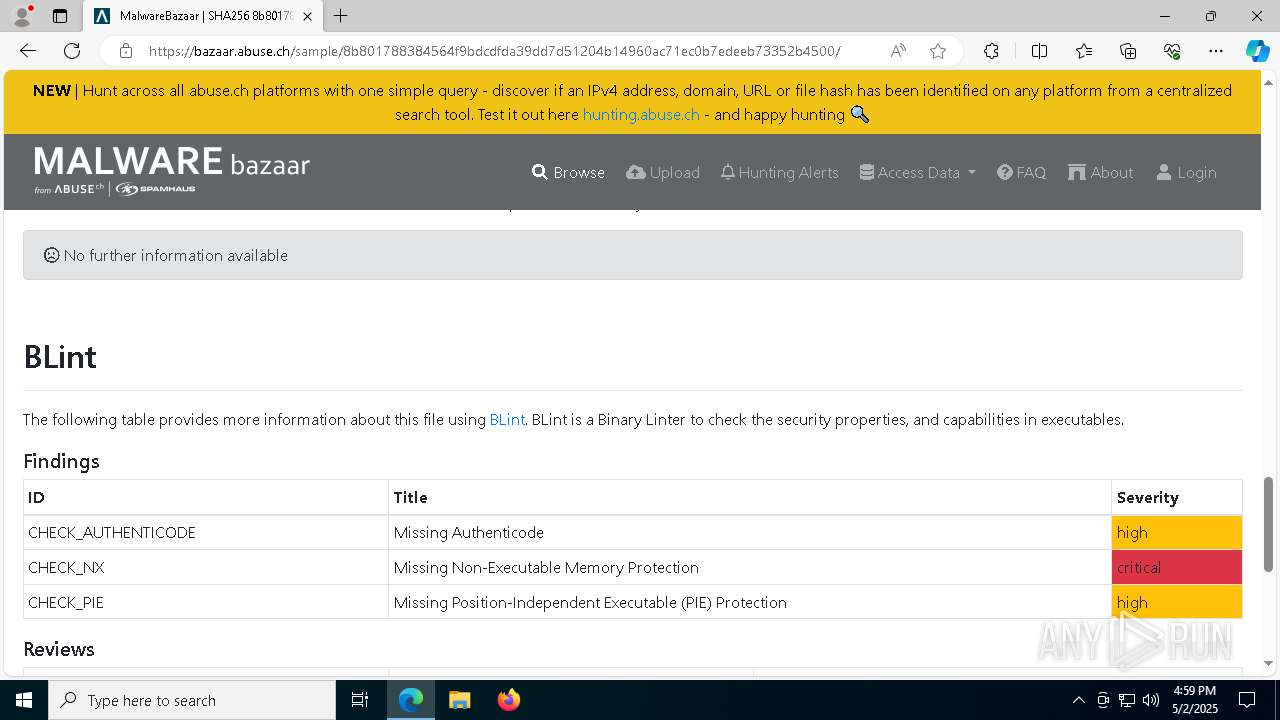
Task: Open Hunting Alerts in the navbar
Action: coord(780,172)
